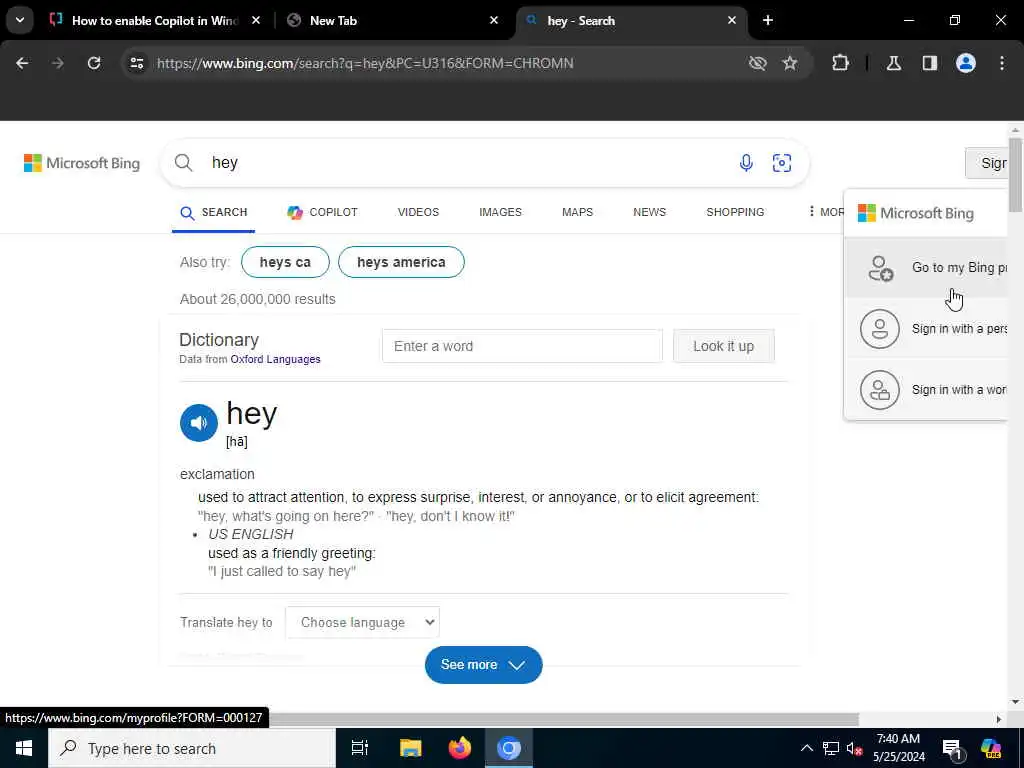Start voice search with microphone icon
1024x768 pixels.
[x=746, y=163]
